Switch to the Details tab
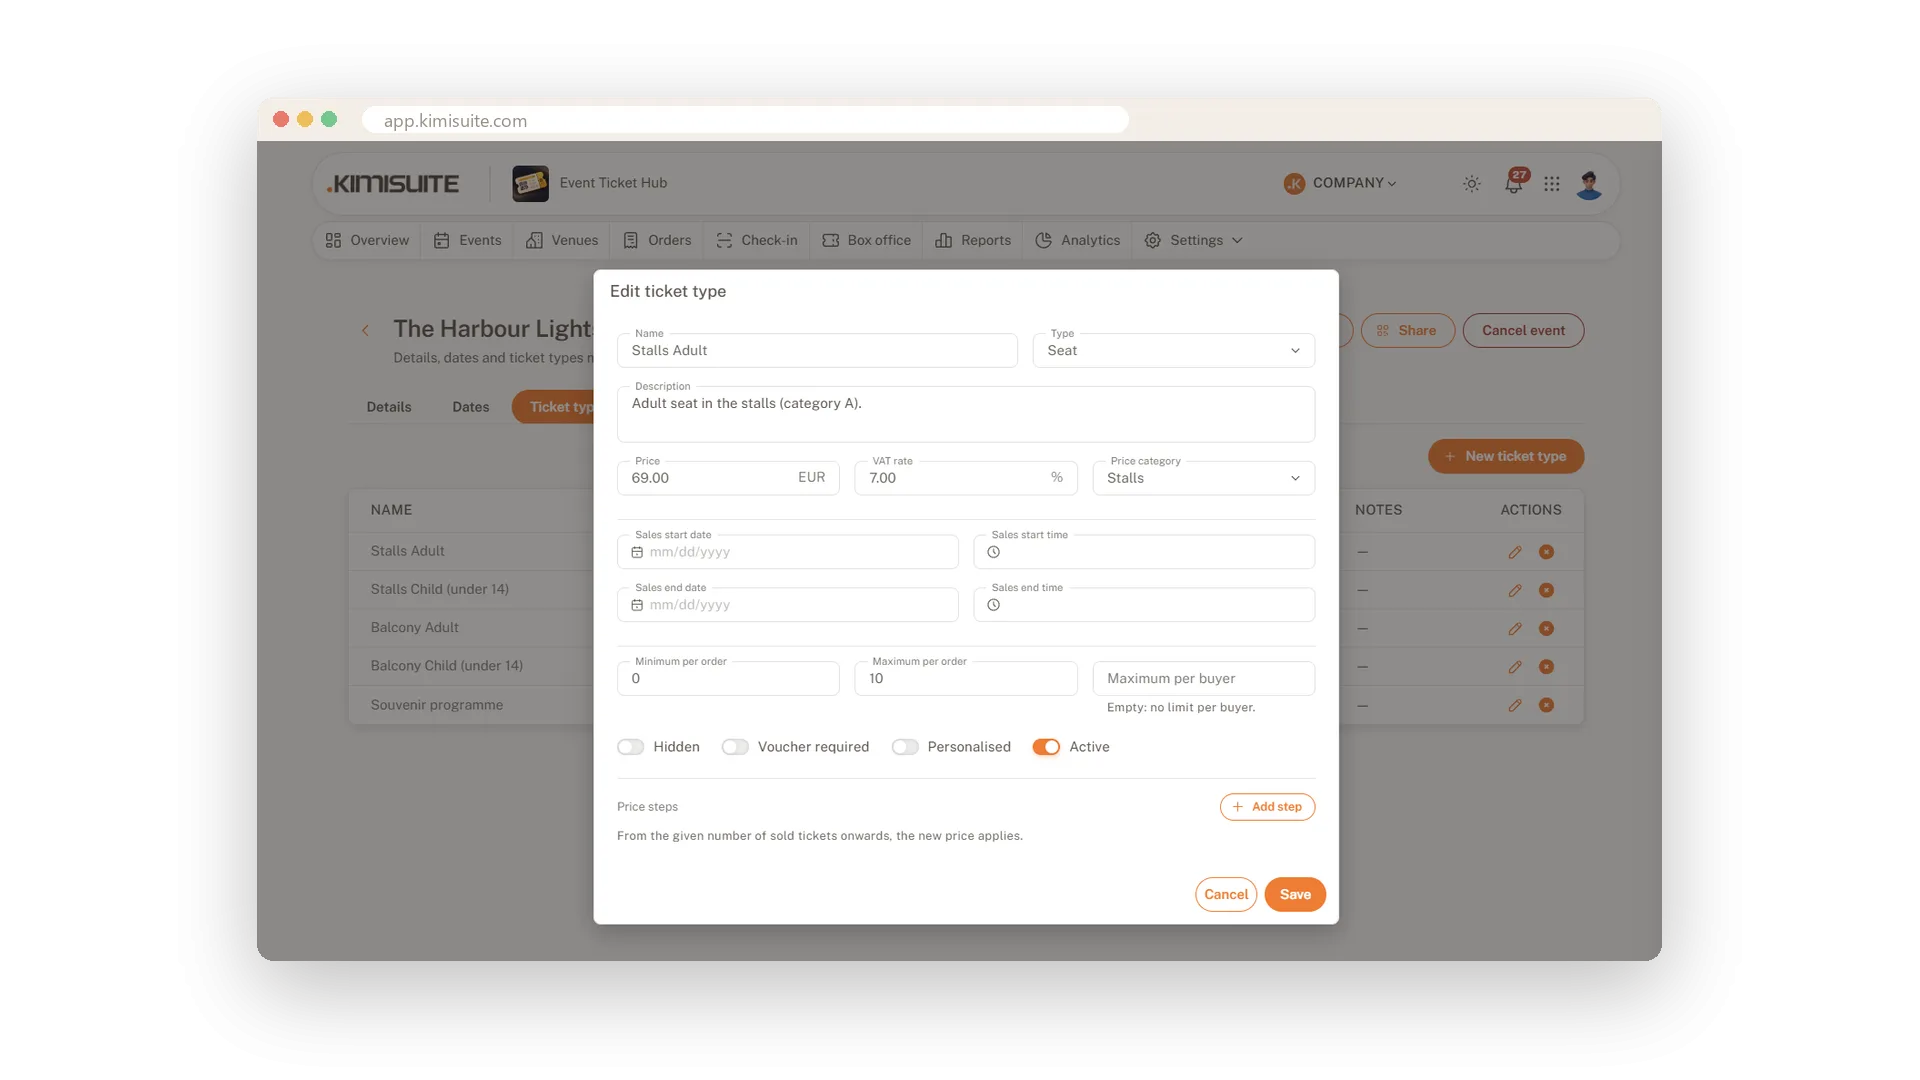 [389, 407]
